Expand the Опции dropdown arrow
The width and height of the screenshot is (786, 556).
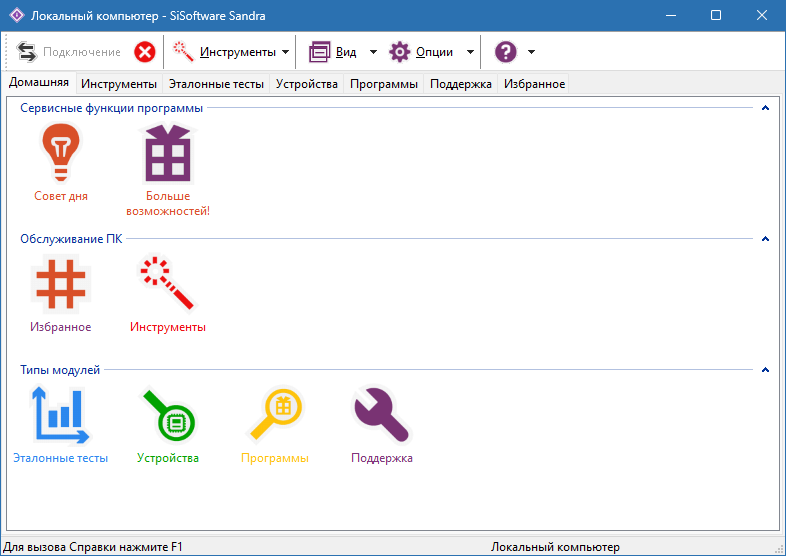click(x=470, y=52)
